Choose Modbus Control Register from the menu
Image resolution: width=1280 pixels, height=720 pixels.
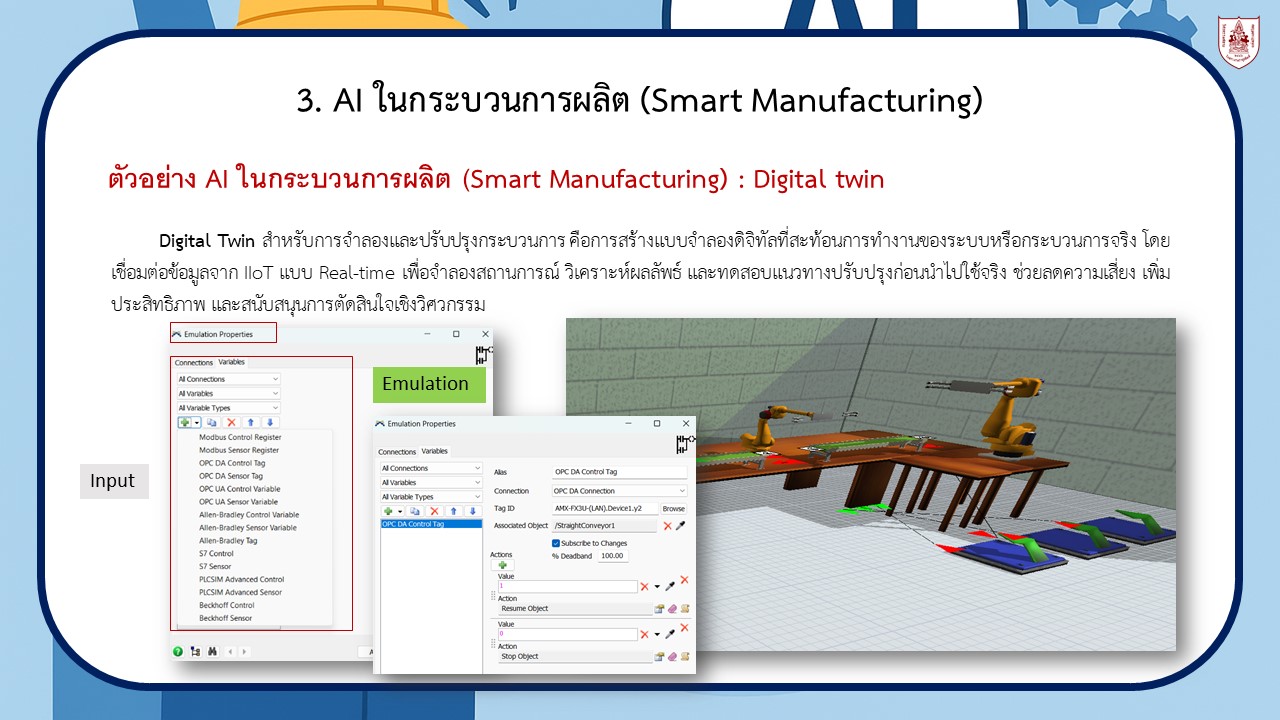point(240,437)
